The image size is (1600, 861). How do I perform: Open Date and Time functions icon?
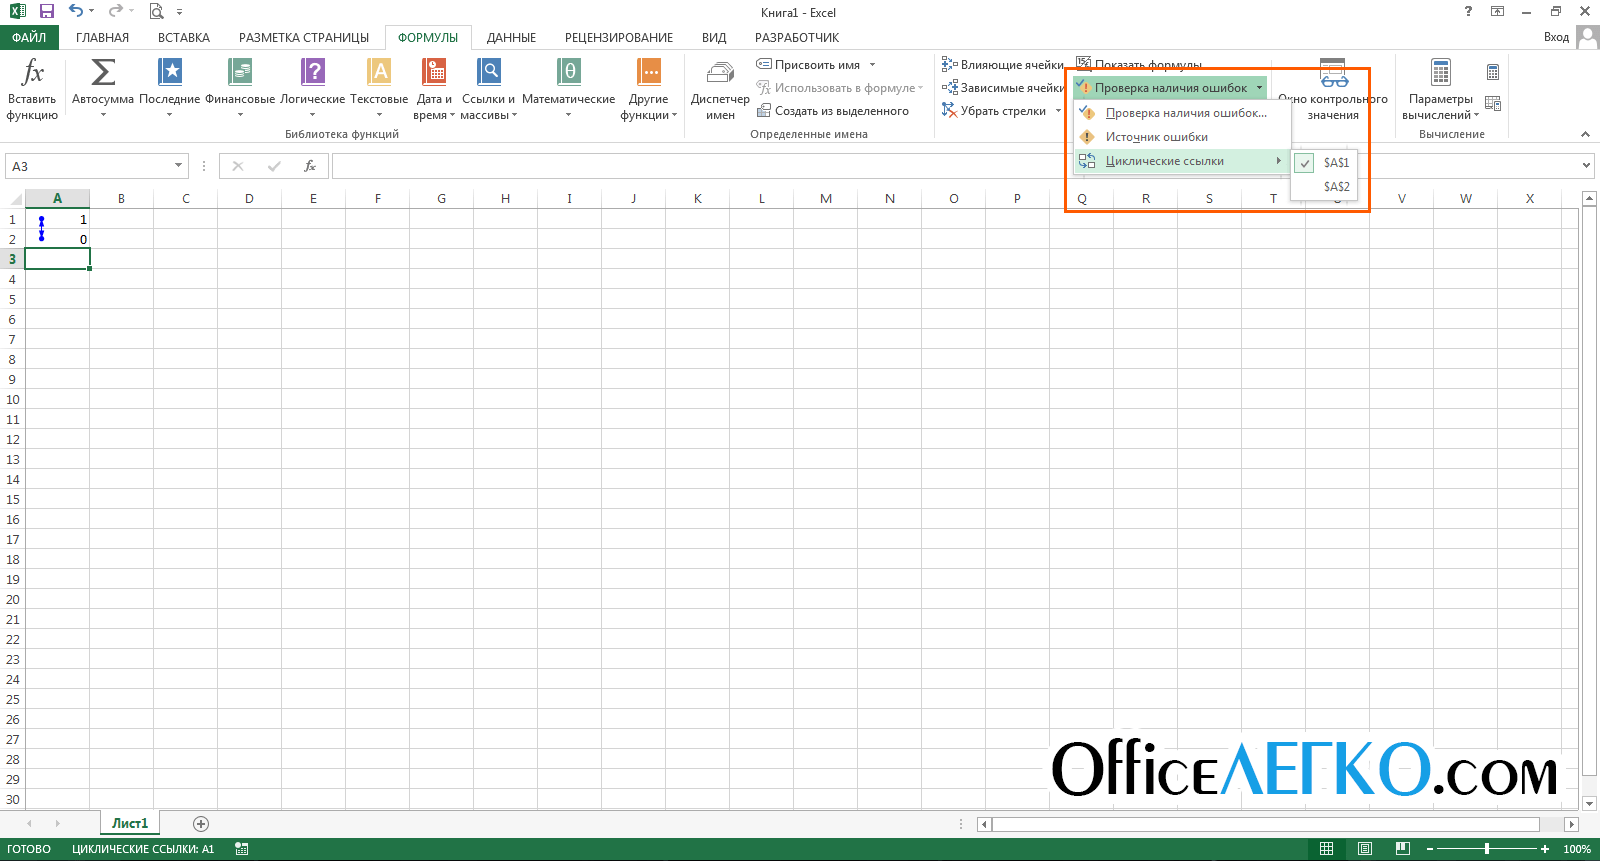tap(434, 73)
